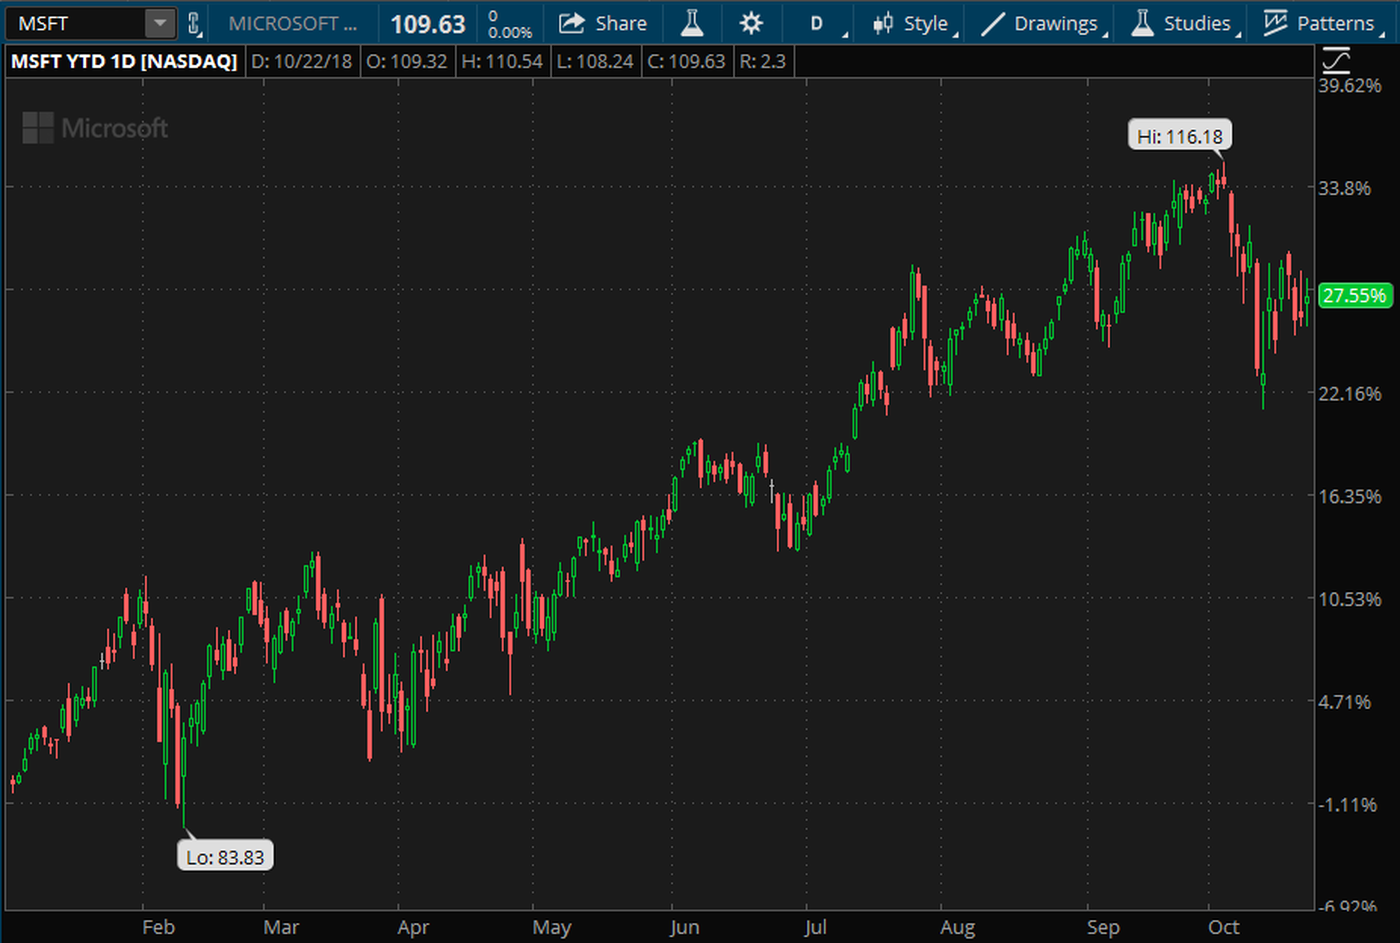
Task: Click the axis scale curve icon
Action: 1336,60
